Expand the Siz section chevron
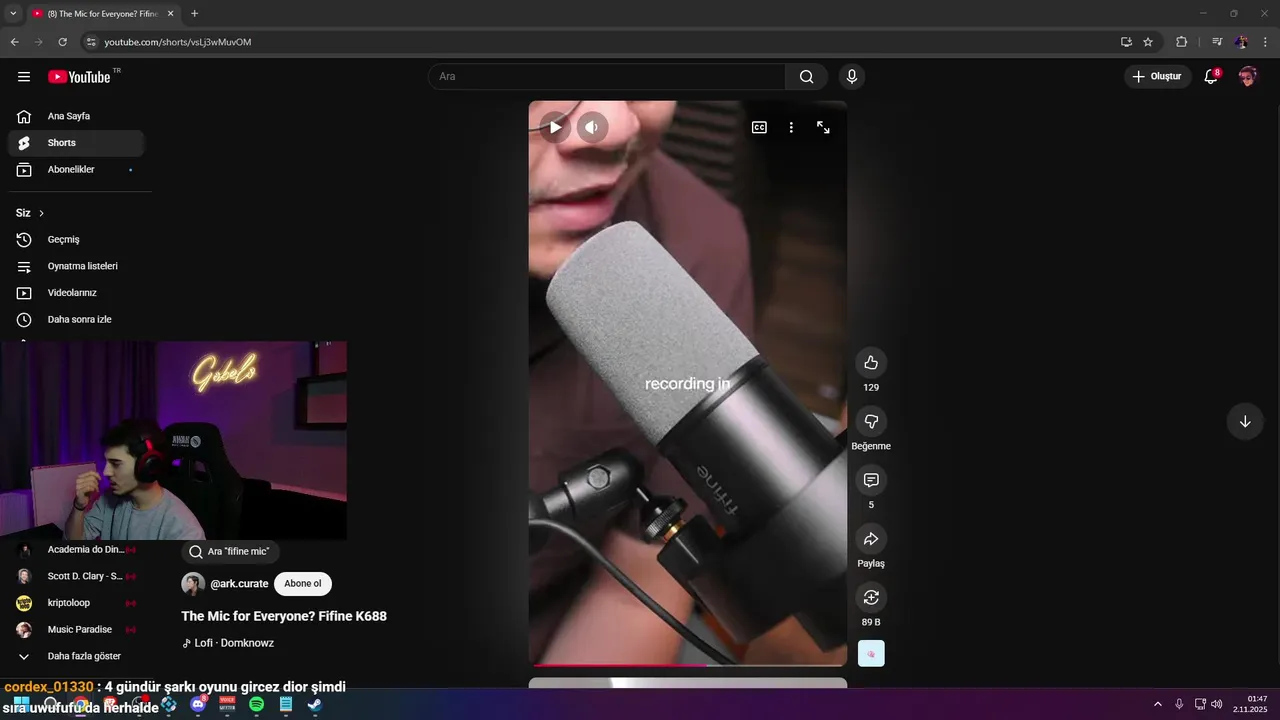The height and width of the screenshot is (720, 1280). point(41,213)
